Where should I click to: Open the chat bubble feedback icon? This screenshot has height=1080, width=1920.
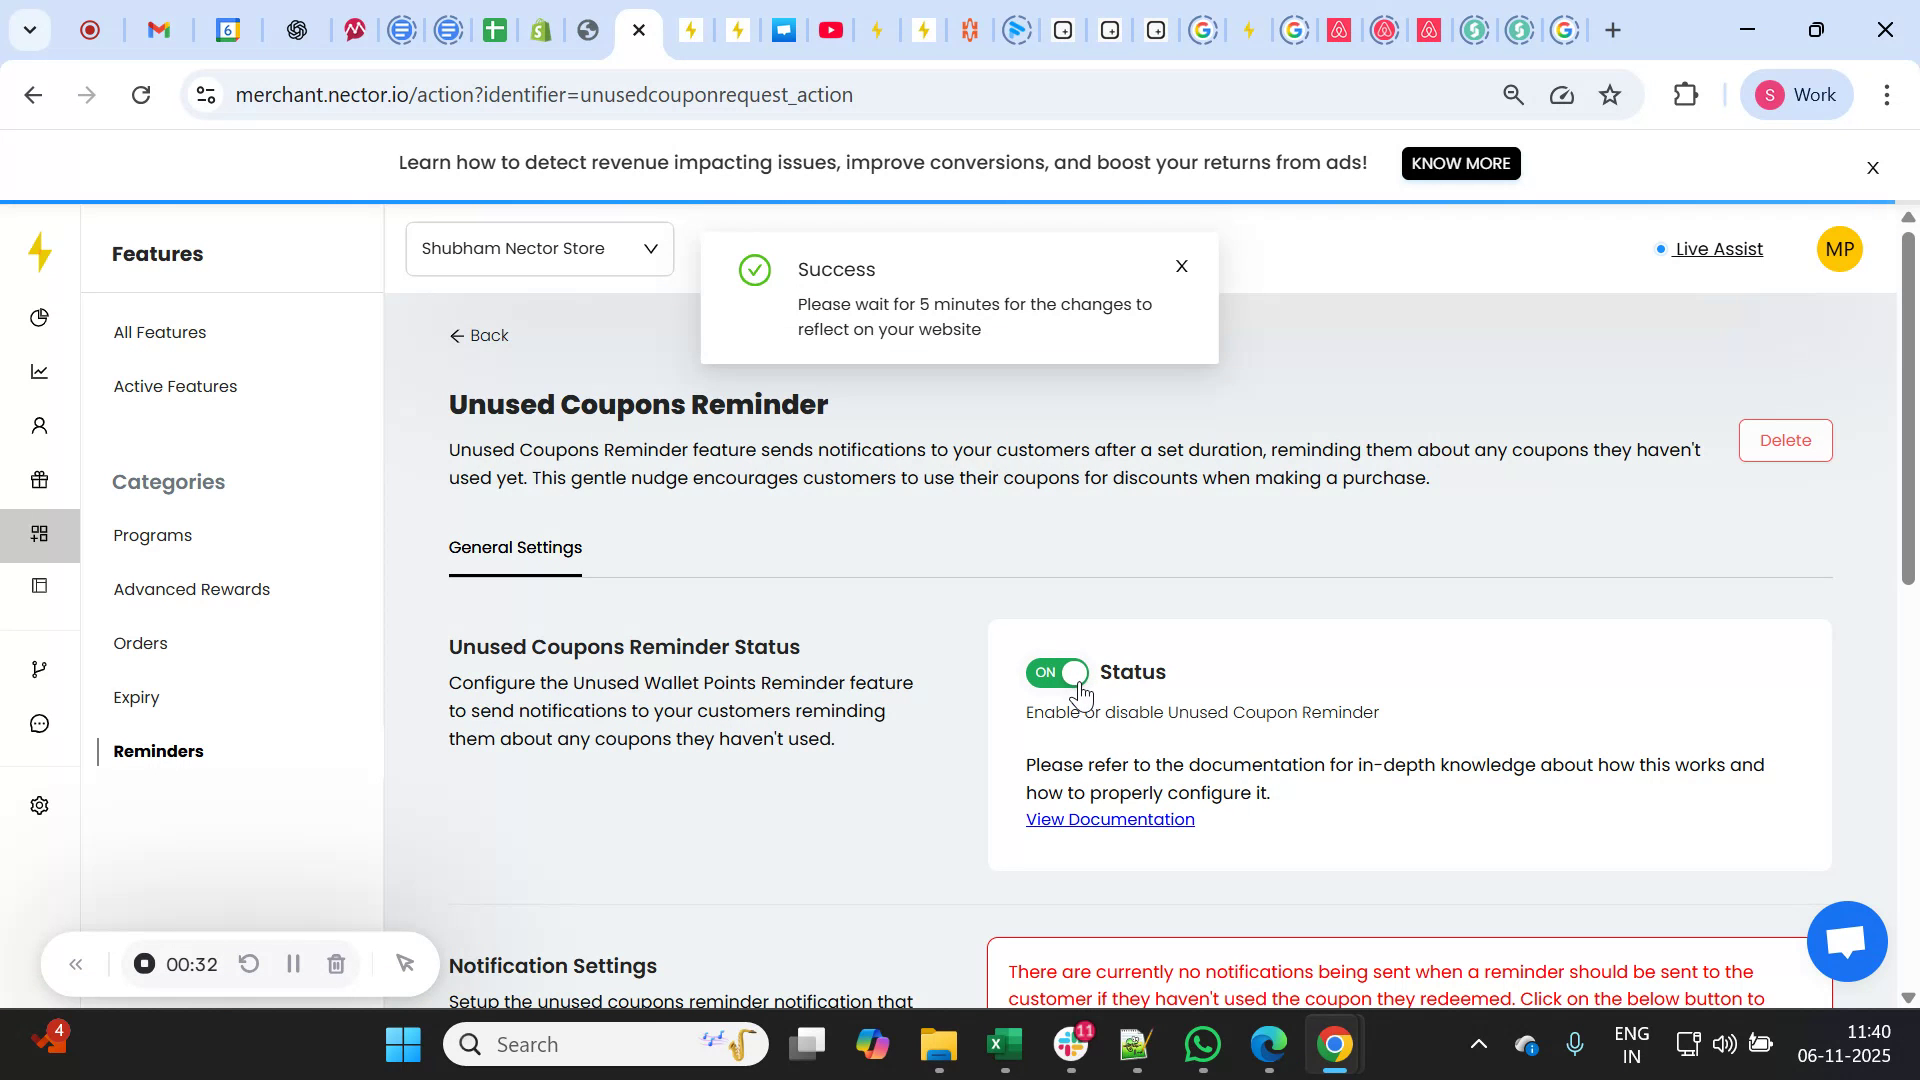(x=39, y=723)
